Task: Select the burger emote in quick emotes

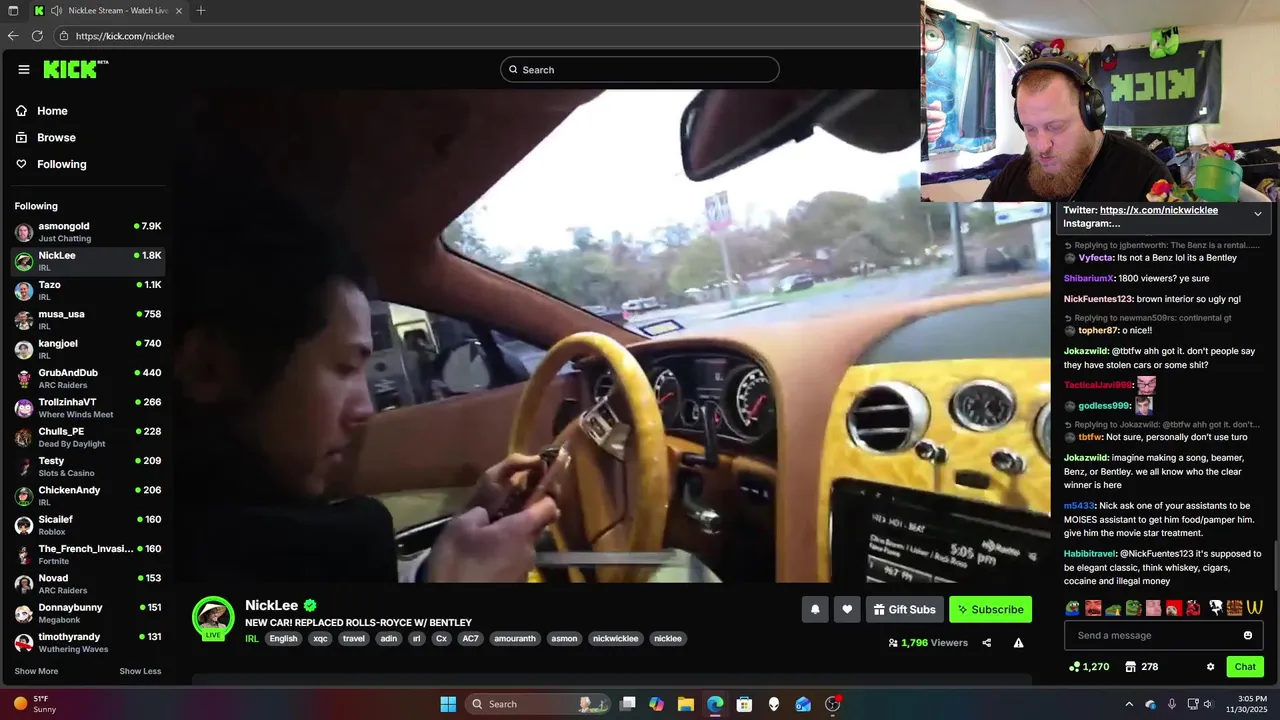Action: 1235,607
